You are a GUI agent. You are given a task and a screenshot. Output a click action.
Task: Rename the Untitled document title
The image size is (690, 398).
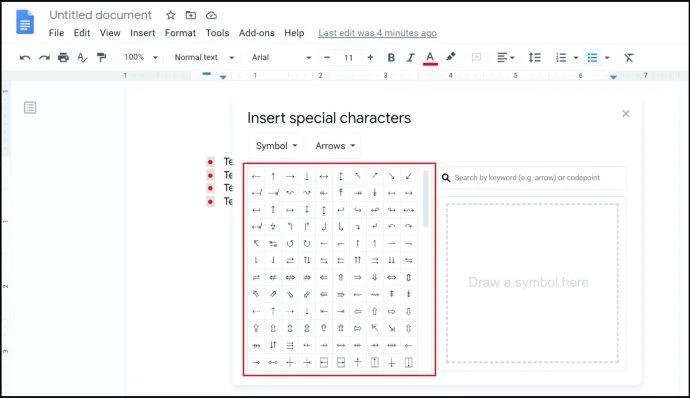(100, 15)
